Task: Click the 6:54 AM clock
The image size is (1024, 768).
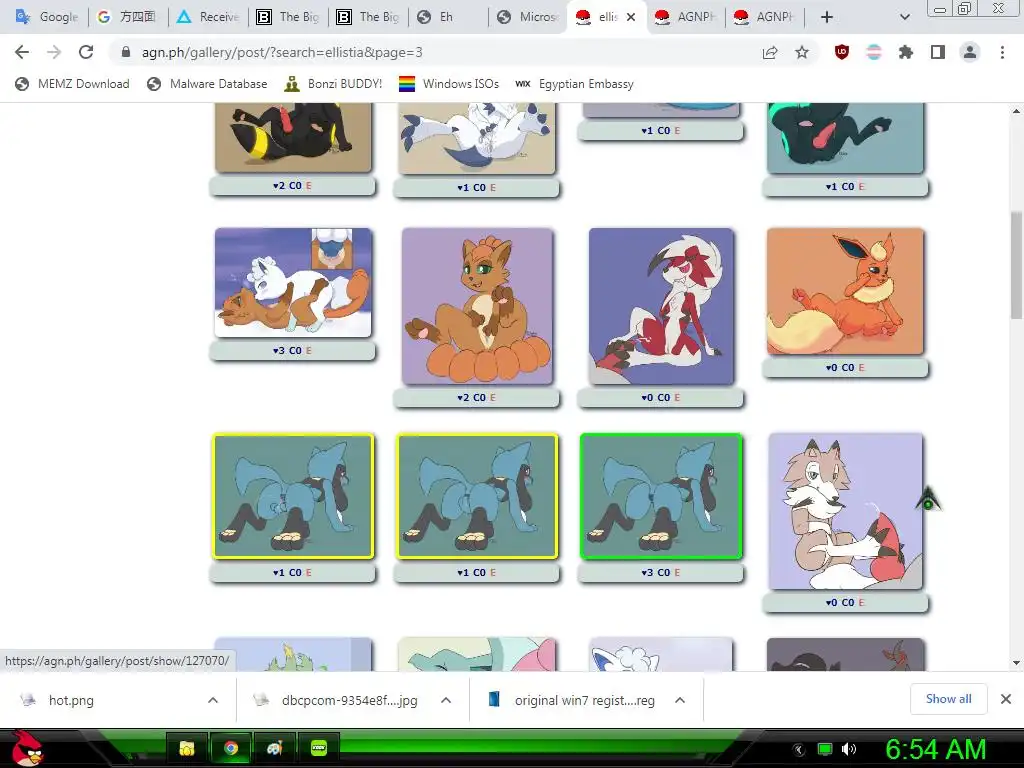Action: click(x=935, y=750)
